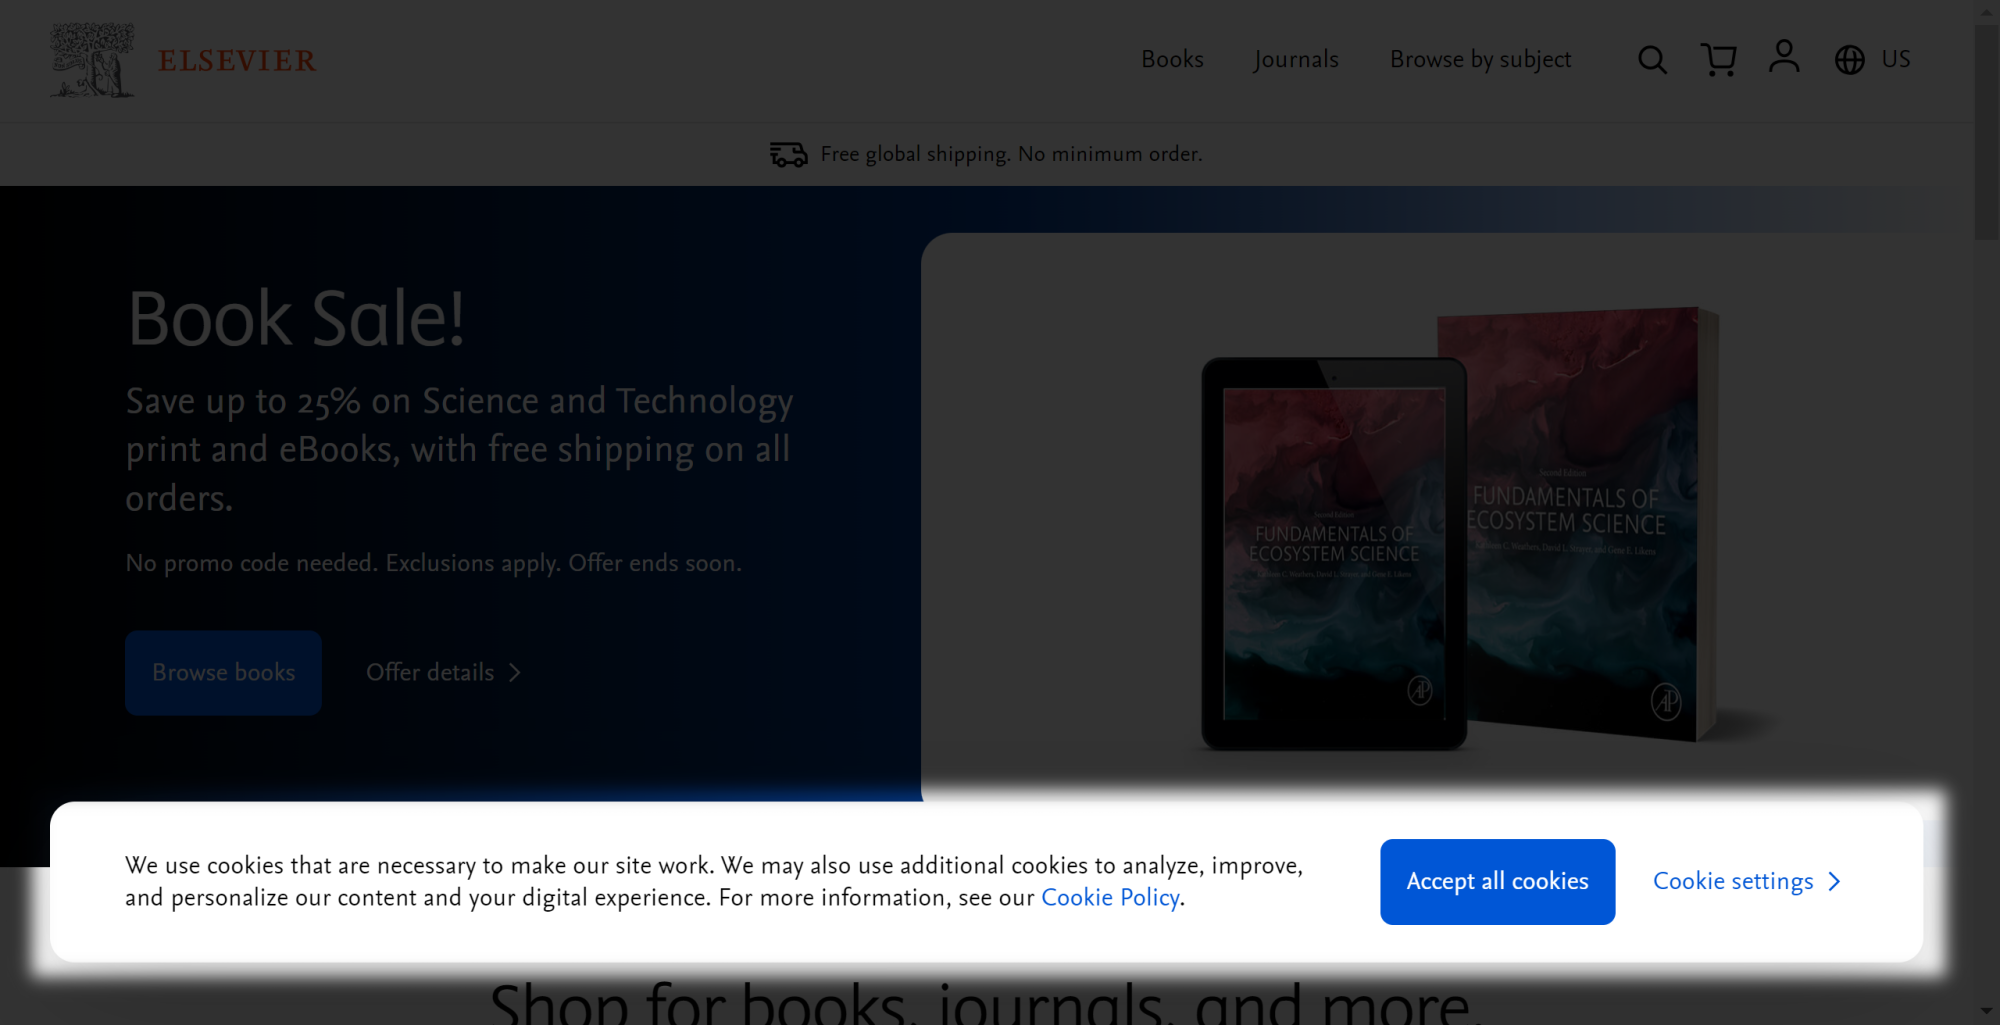Open the US region selector
This screenshot has height=1025, width=2000.
tap(1895, 59)
